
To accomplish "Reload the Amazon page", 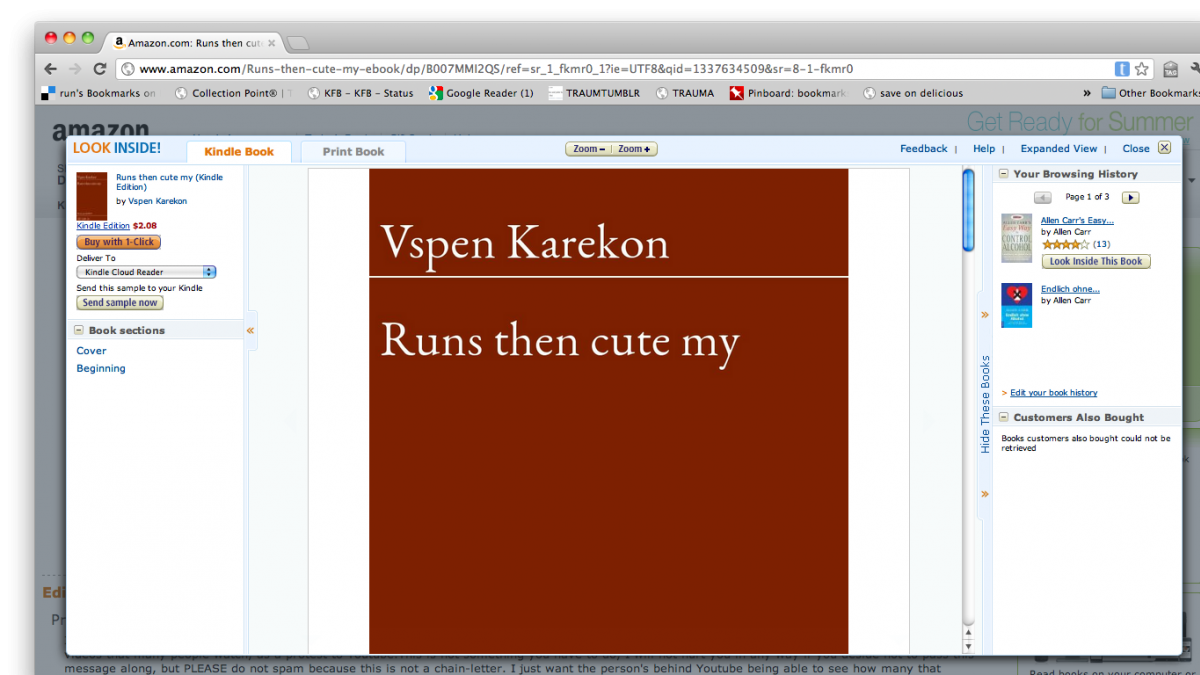I will [99, 69].
